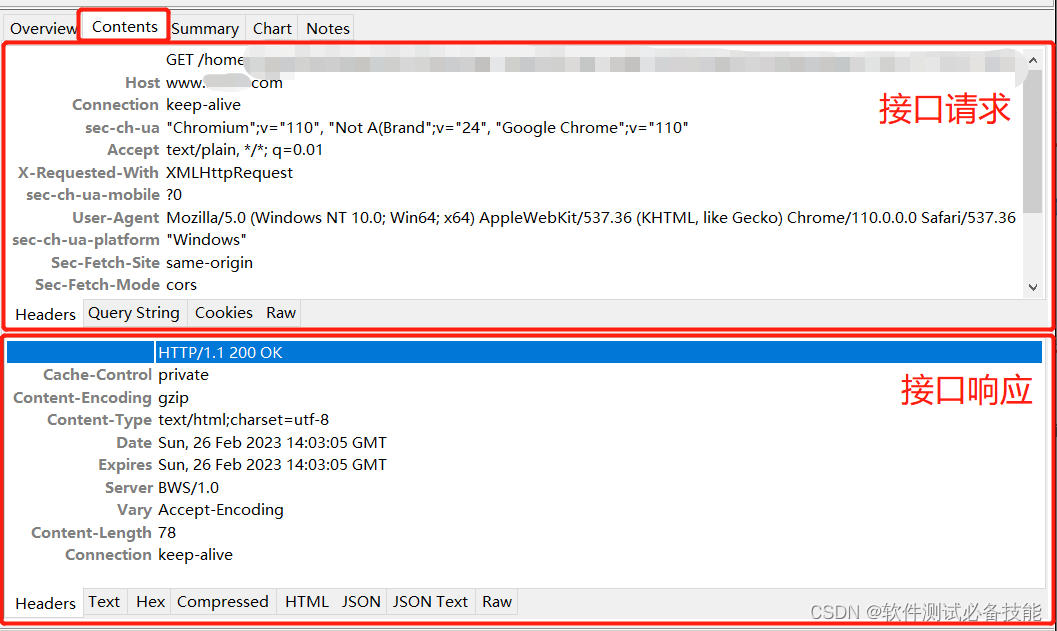Viewport: 1057px width, 631px height.
Task: Open the HTML response tab
Action: click(x=307, y=601)
